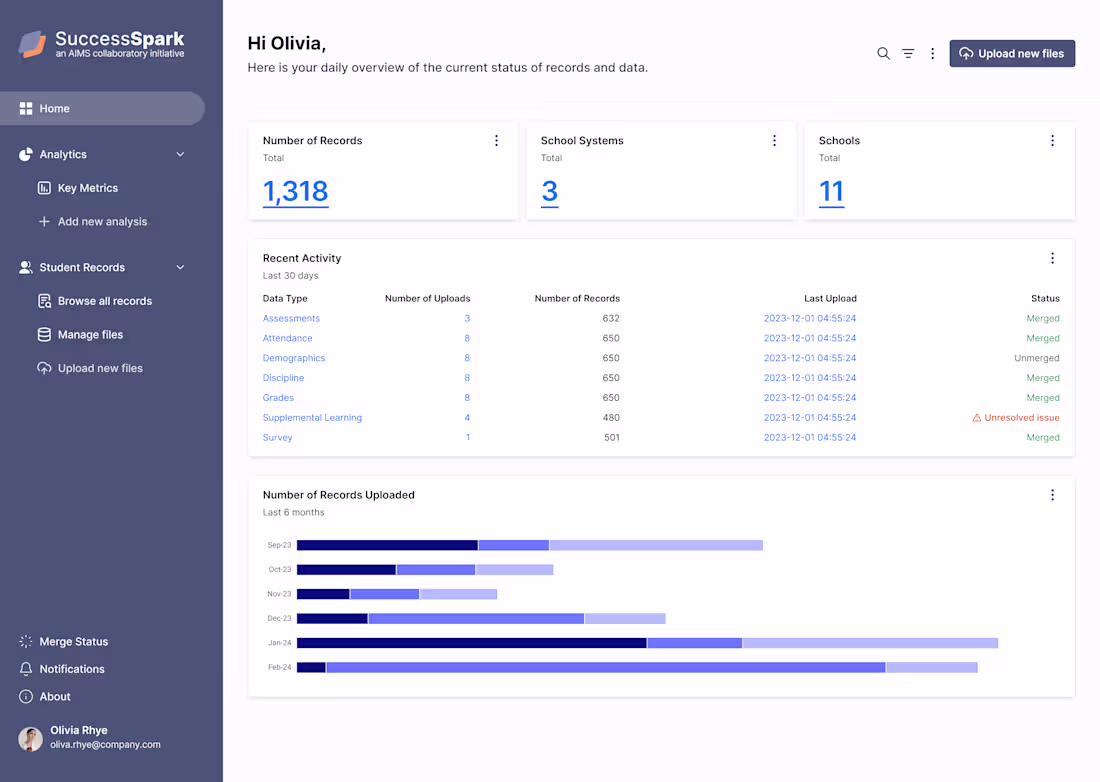The image size is (1100, 782).
Task: Open Key Metrics under Analytics
Action: [x=87, y=188]
